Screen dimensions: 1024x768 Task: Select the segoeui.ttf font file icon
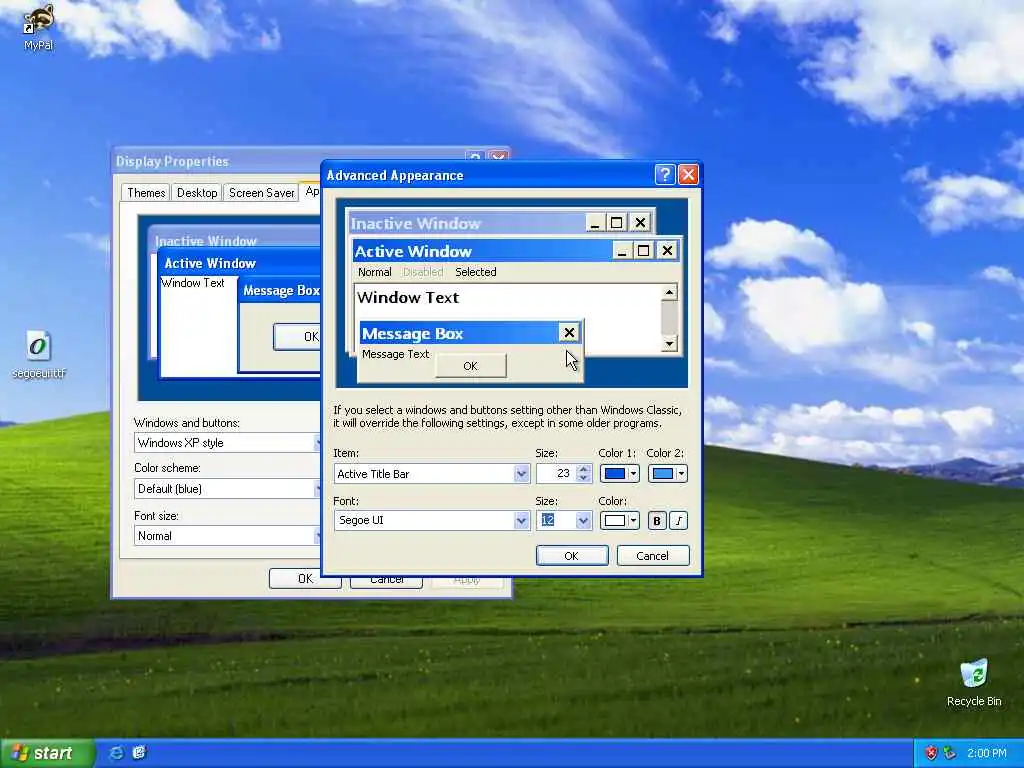tap(39, 354)
